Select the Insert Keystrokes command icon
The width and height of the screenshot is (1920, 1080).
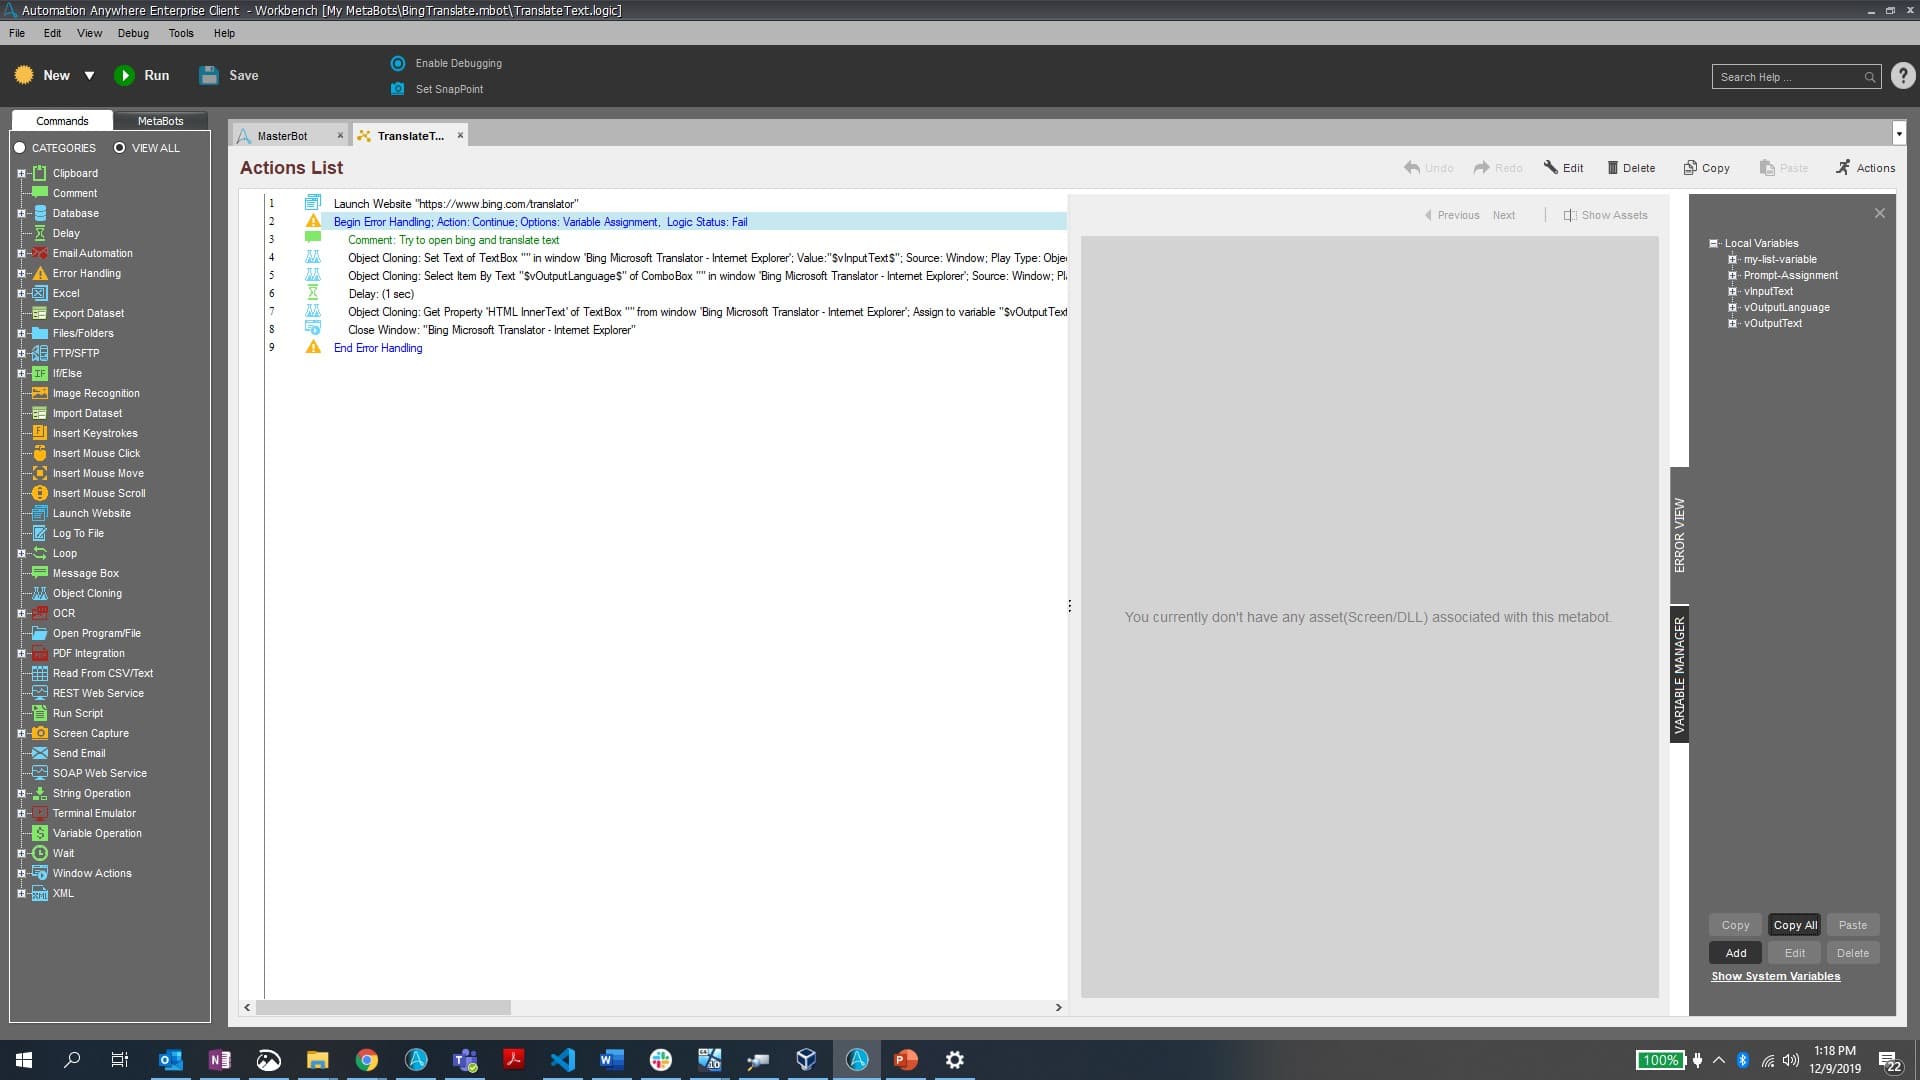tap(40, 433)
